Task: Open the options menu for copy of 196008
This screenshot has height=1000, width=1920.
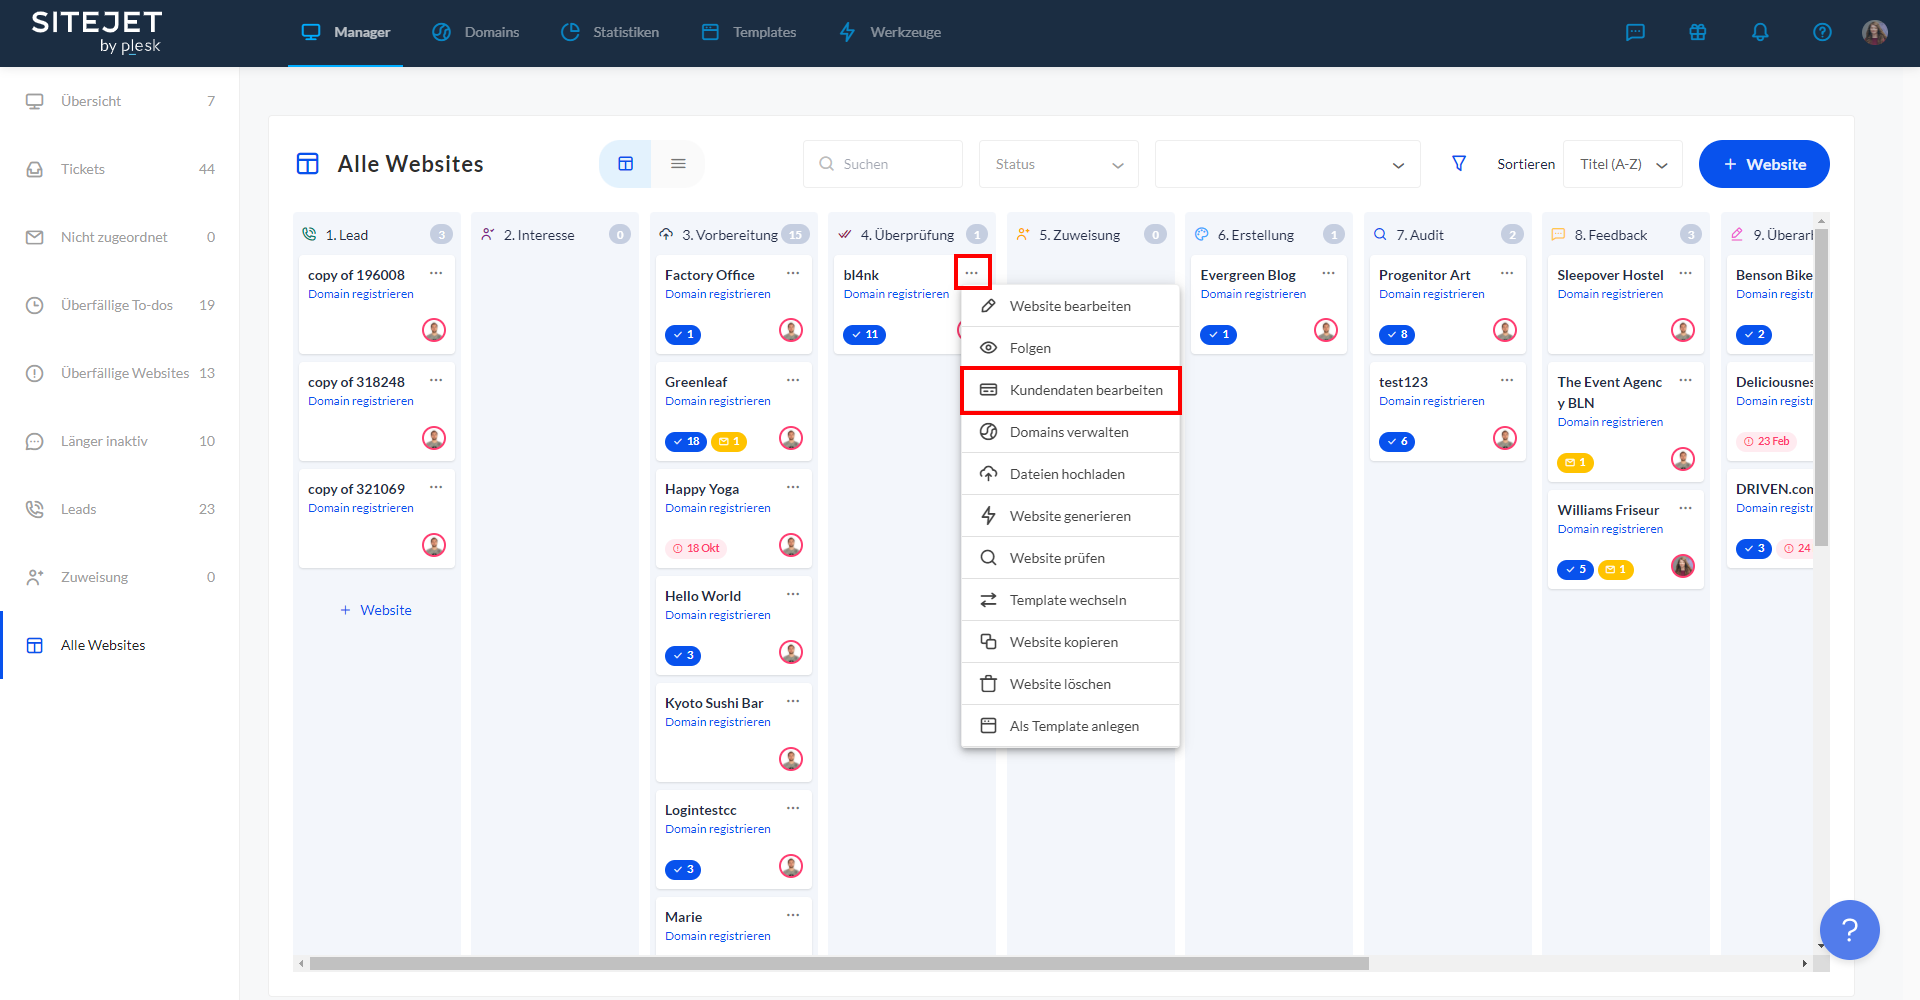Action: coord(436,274)
